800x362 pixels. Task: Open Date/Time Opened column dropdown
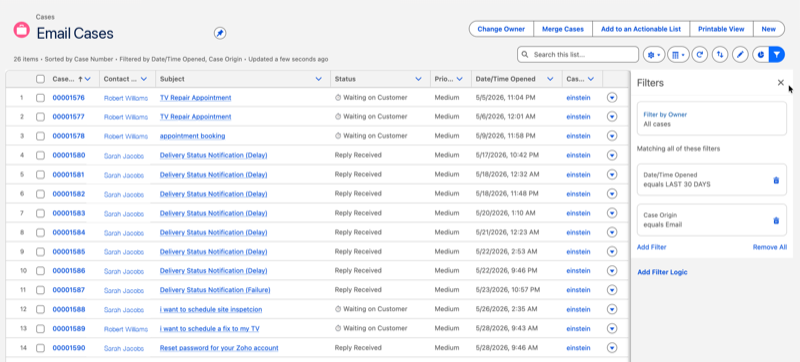pos(550,79)
